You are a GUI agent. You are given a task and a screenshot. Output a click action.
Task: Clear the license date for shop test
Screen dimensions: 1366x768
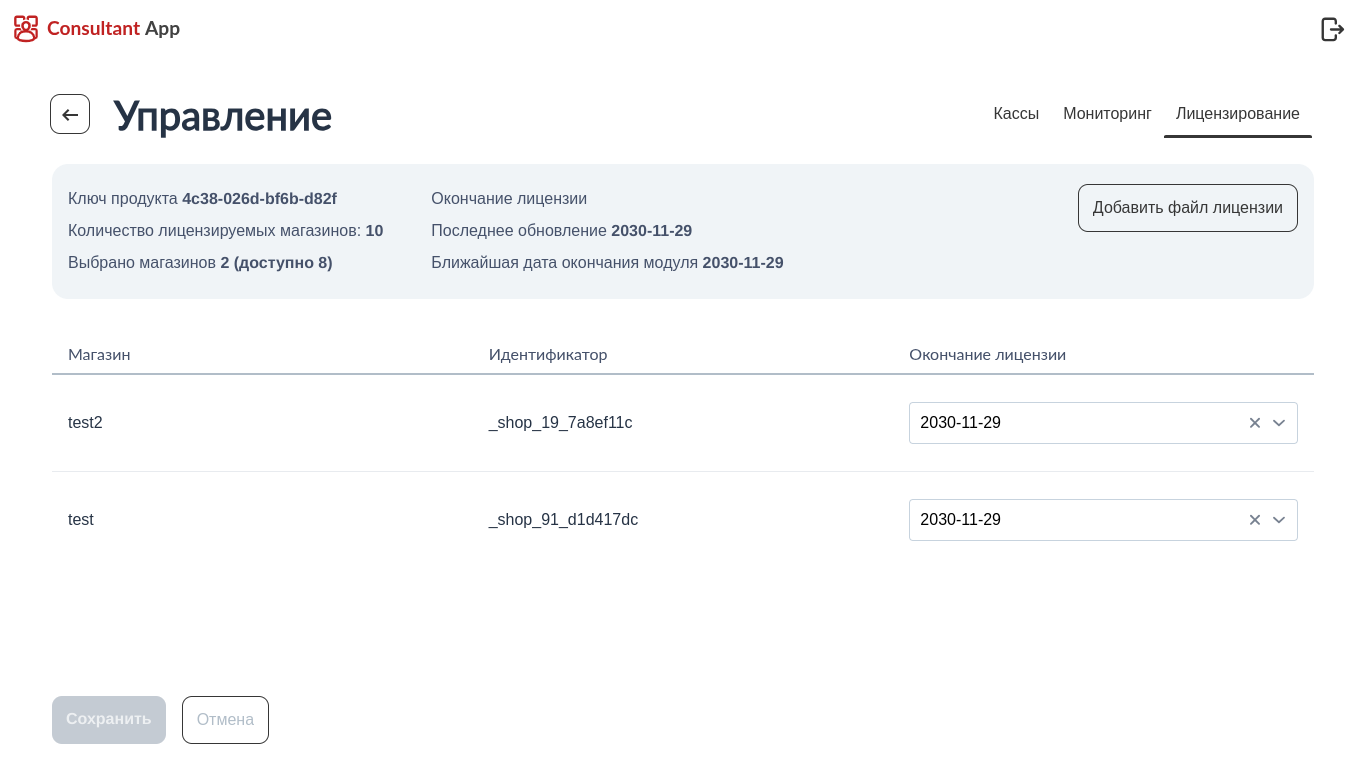point(1254,520)
